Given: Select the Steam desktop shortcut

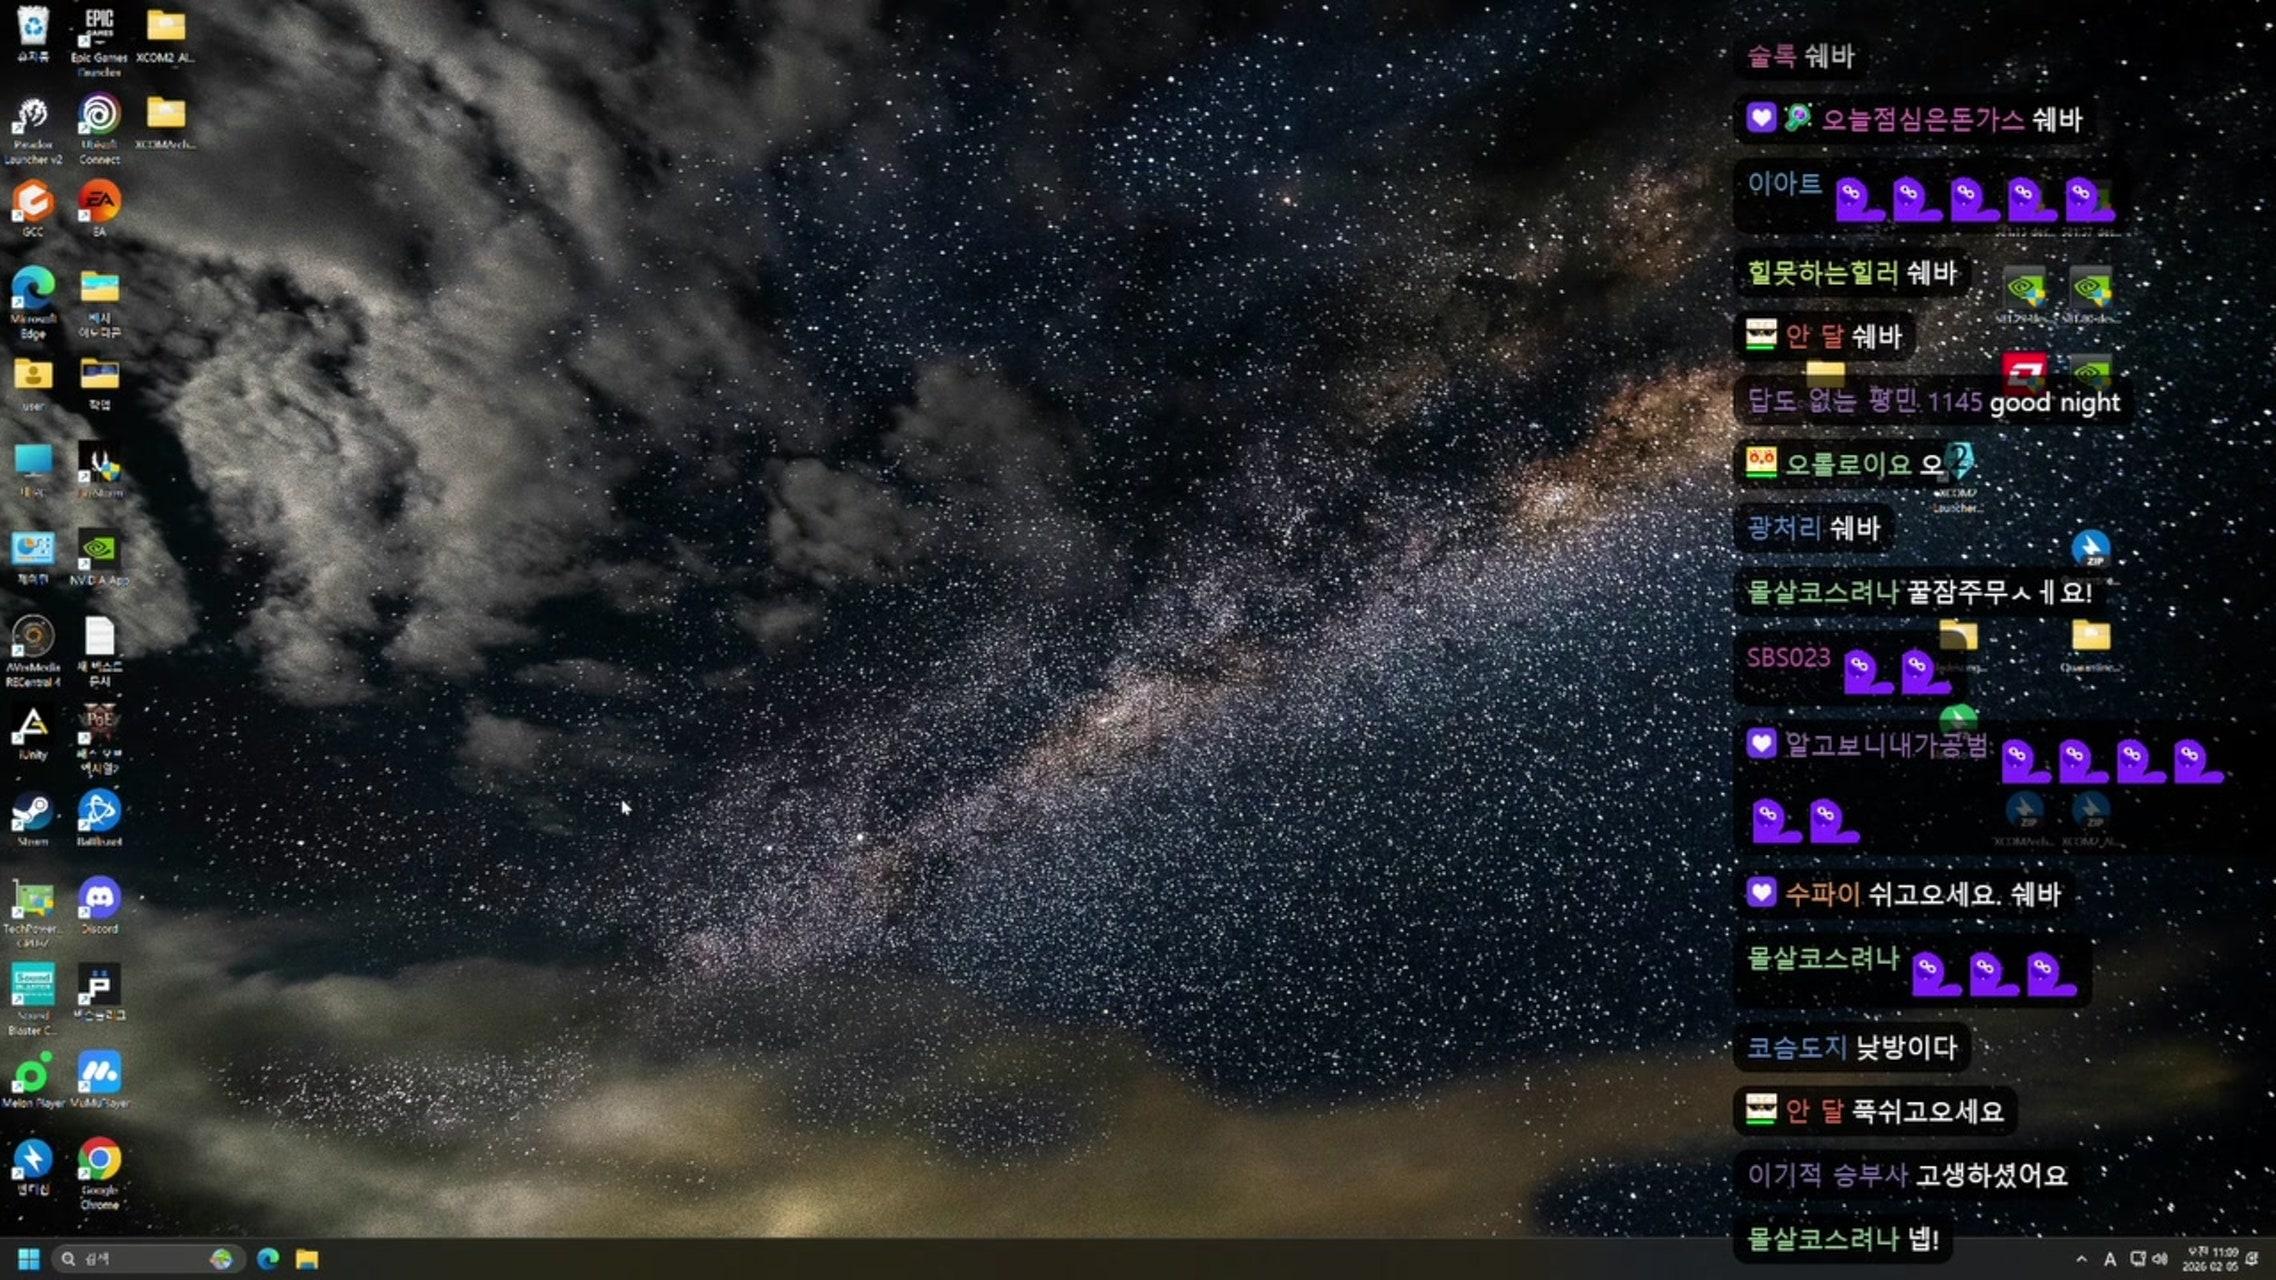Looking at the screenshot, I should coord(32,813).
